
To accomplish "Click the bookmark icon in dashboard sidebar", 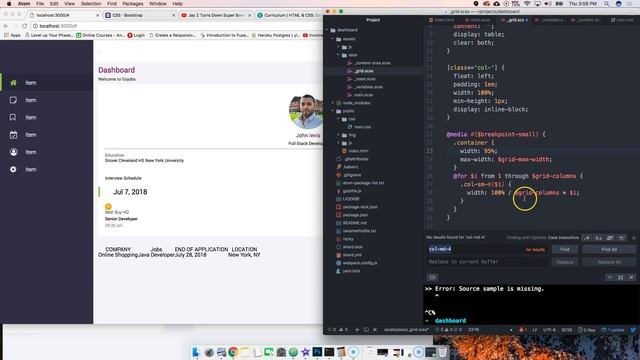I will 13,118.
